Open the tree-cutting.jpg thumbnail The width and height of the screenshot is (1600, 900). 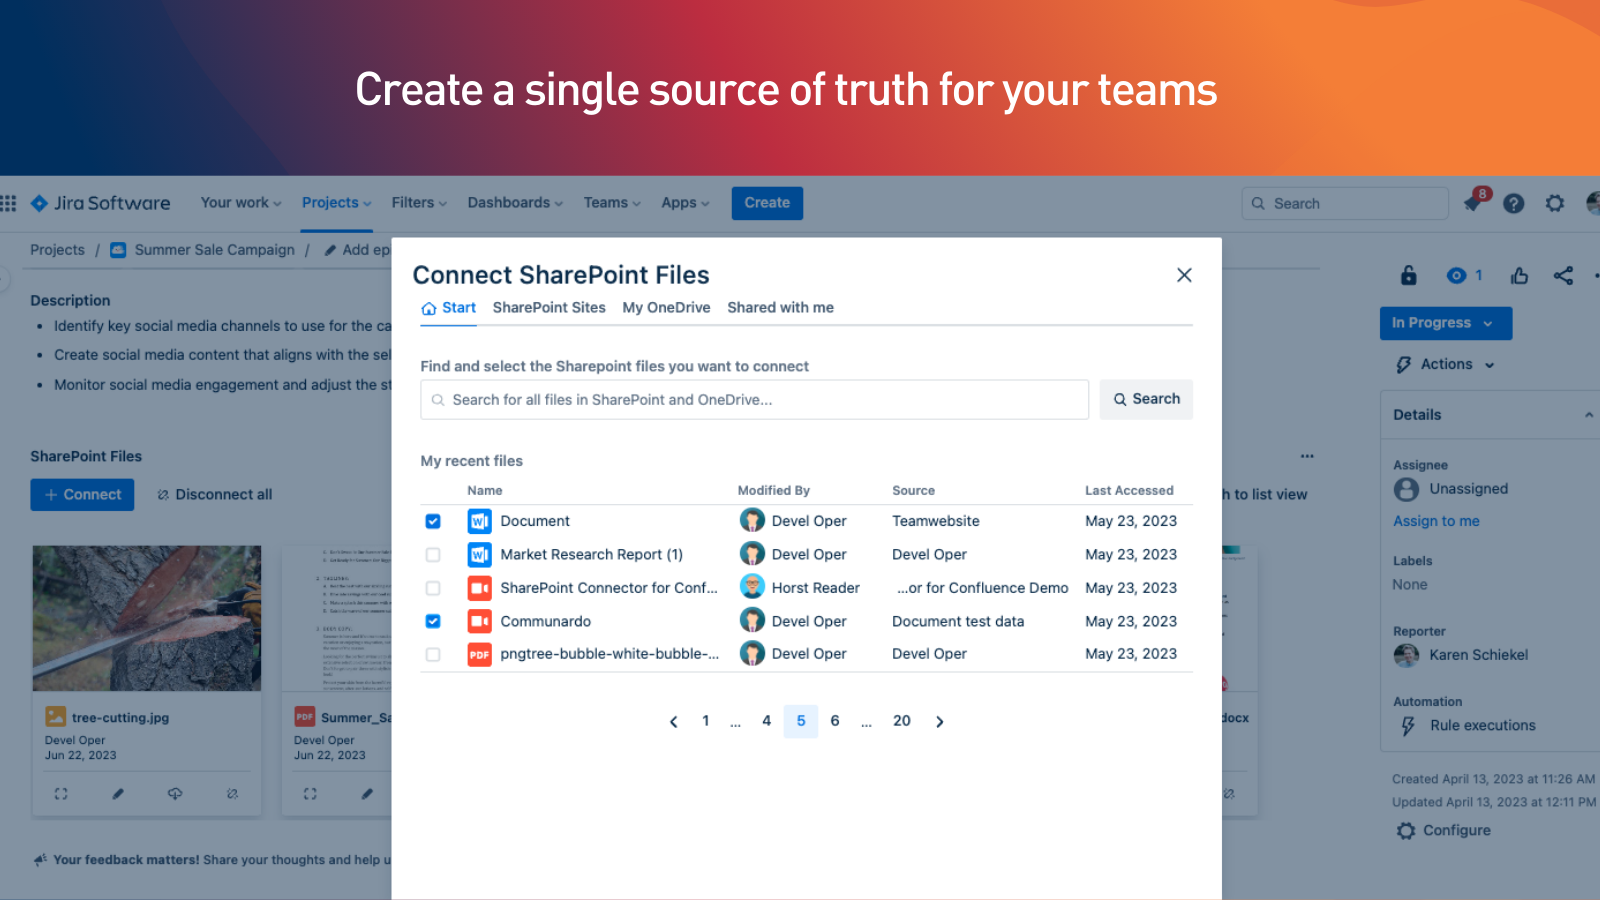tap(147, 618)
